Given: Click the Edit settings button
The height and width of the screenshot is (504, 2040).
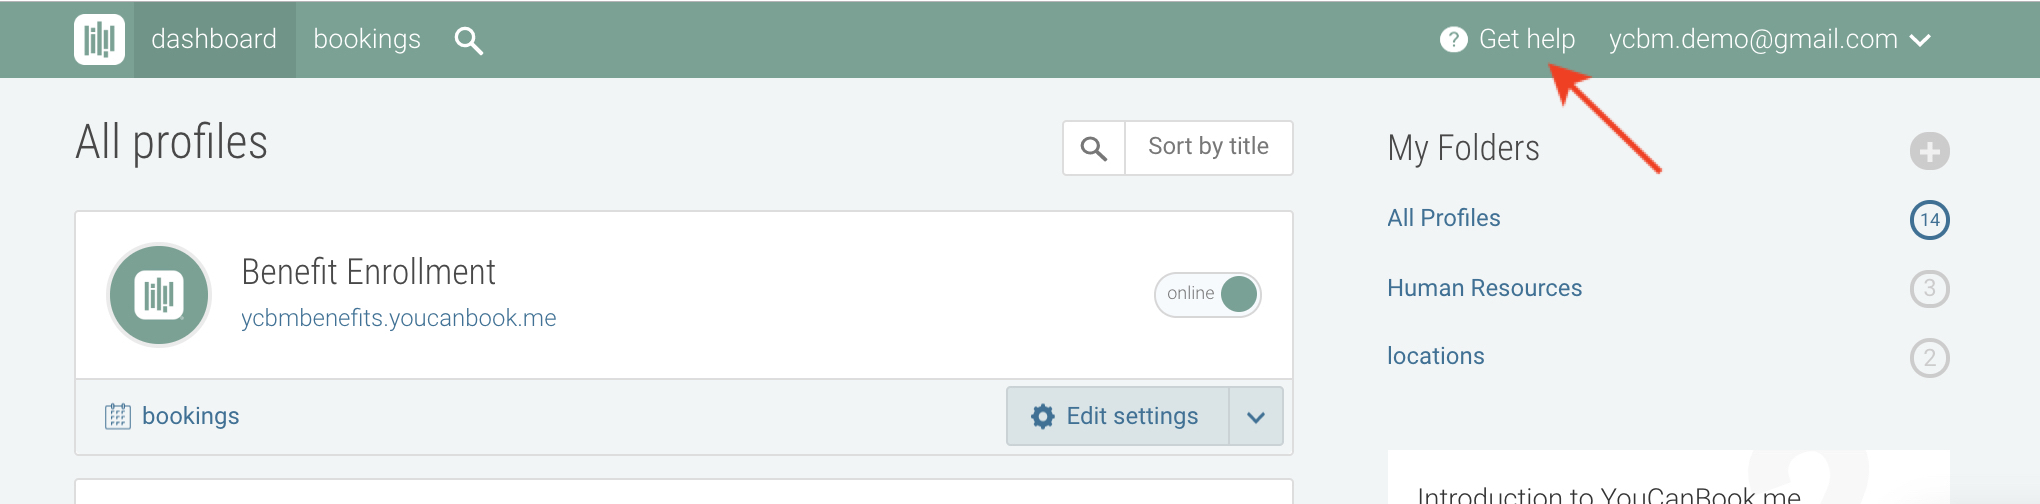Looking at the screenshot, I should tap(1117, 416).
